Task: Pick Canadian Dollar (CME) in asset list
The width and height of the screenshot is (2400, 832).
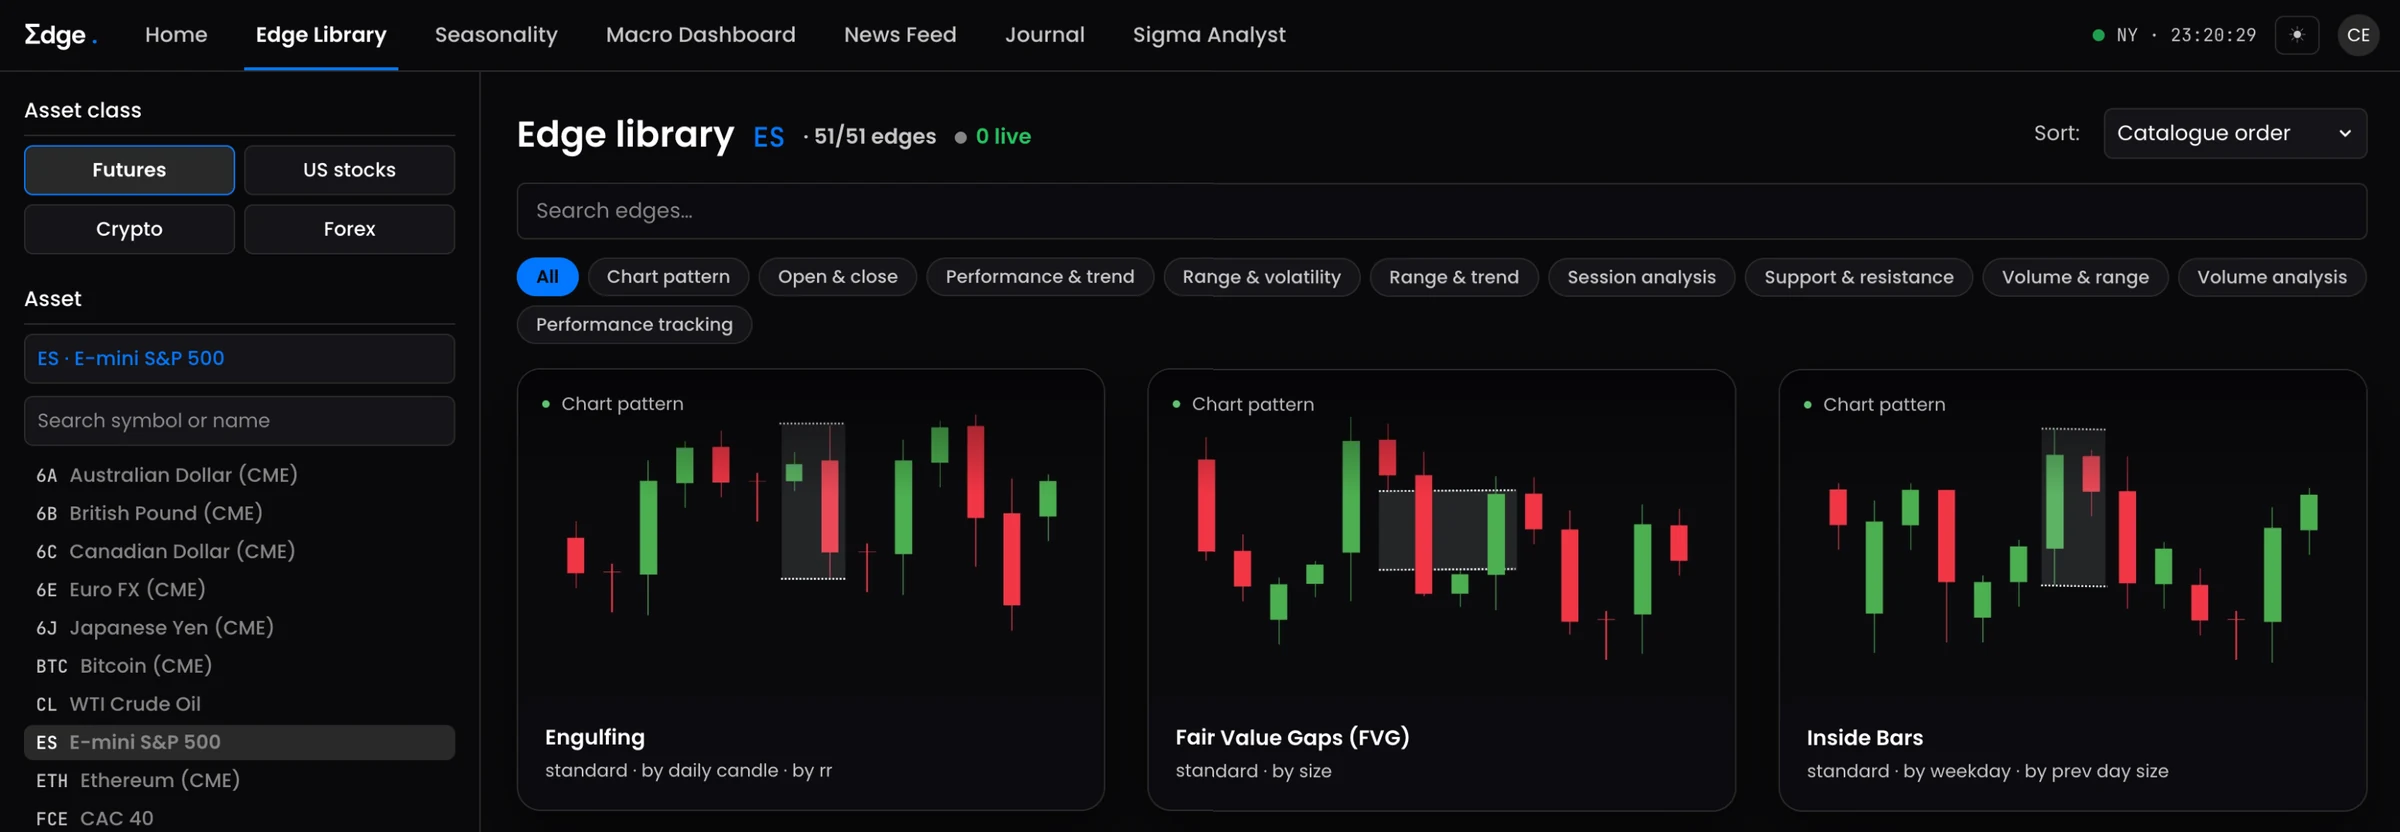Action: [x=239, y=551]
